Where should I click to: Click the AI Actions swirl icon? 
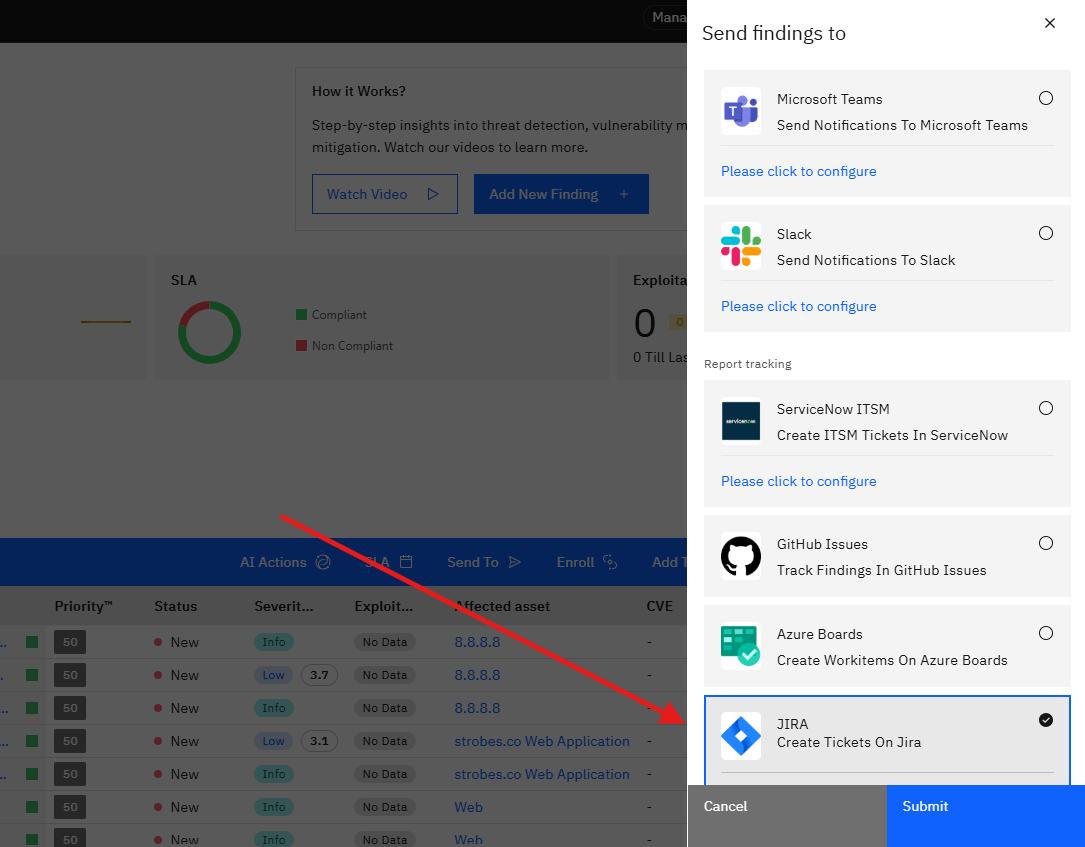pos(323,562)
